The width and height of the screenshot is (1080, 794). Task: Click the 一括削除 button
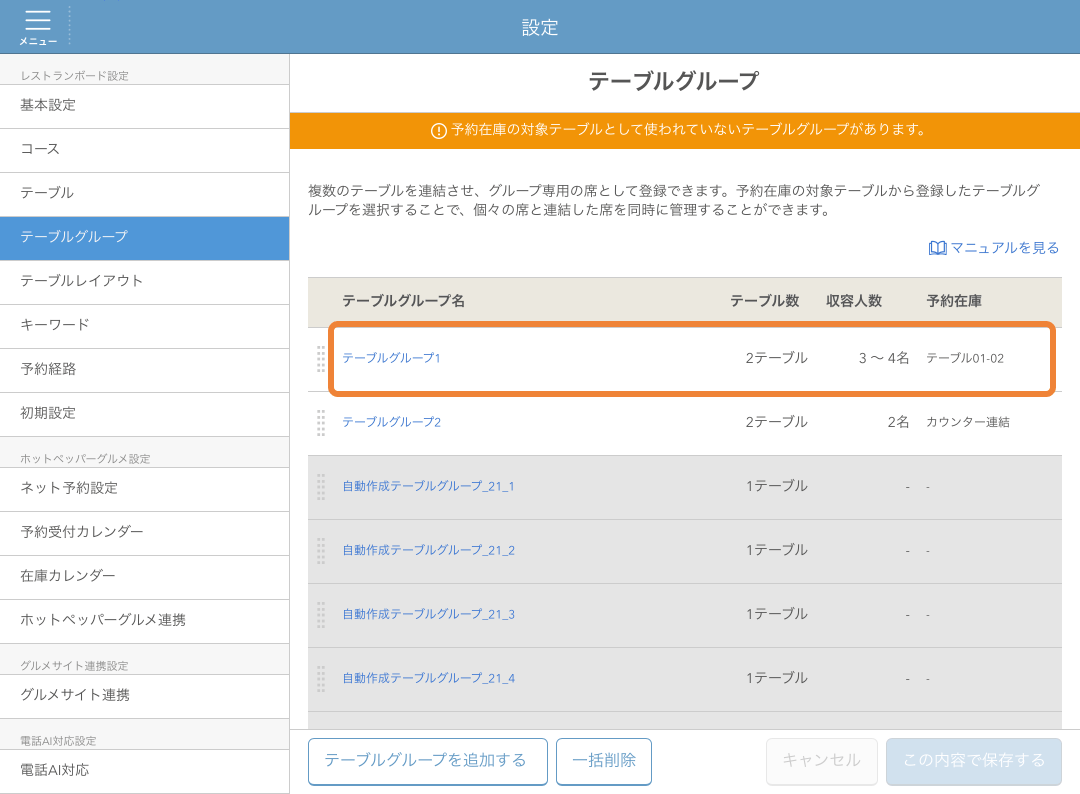pyautogui.click(x=604, y=761)
